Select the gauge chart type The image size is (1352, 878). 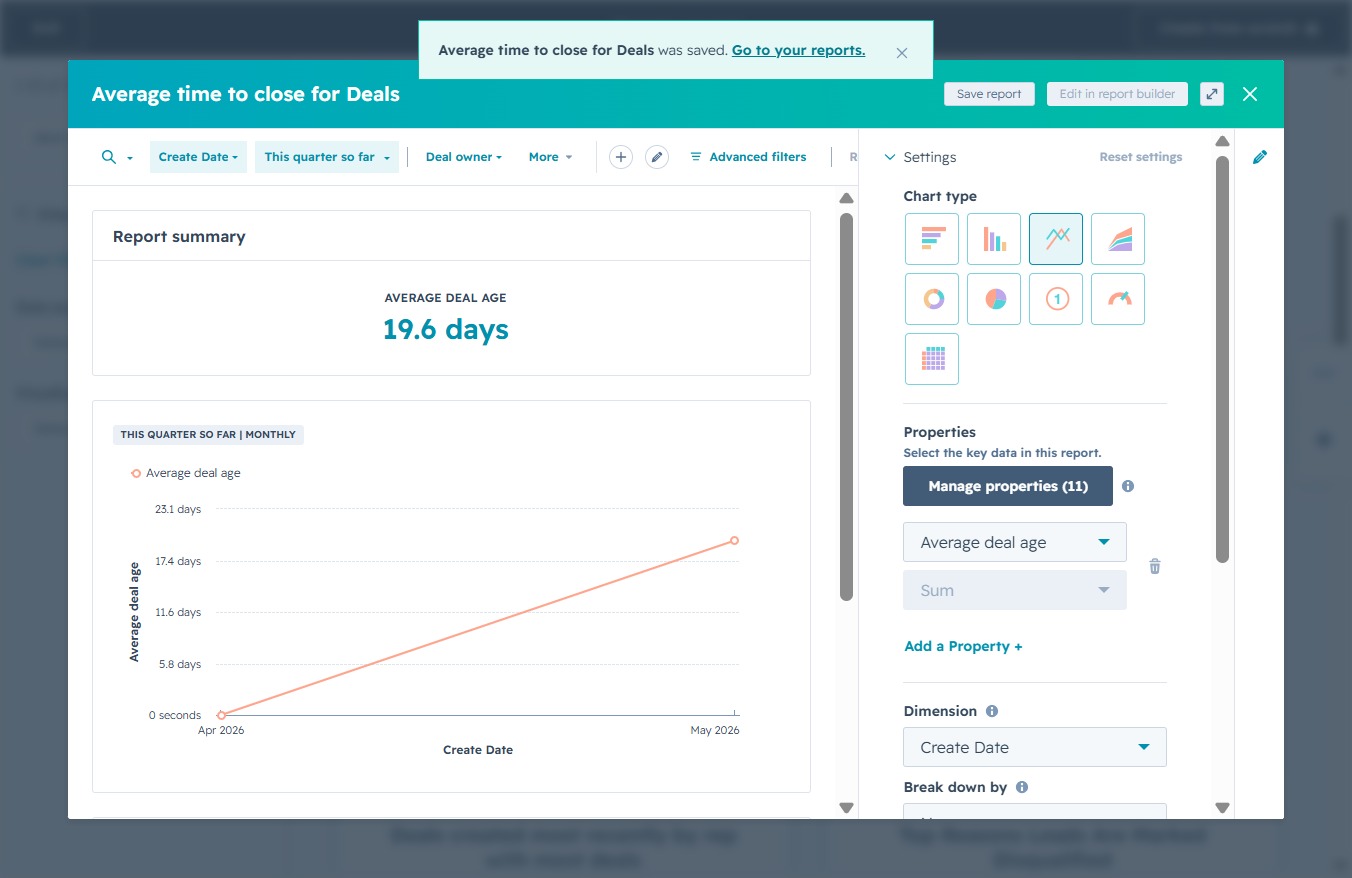coord(1118,299)
